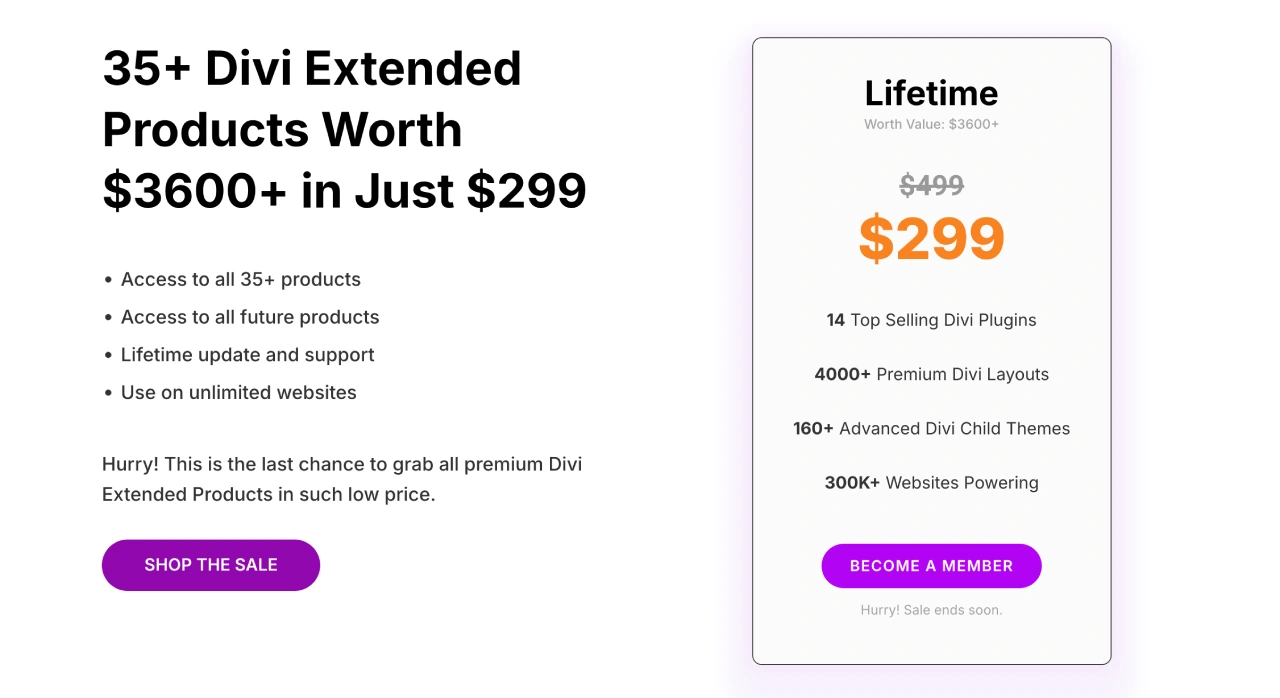Select the 4000+ Premium Divi Layouts item
The width and height of the screenshot is (1280, 698).
(931, 374)
